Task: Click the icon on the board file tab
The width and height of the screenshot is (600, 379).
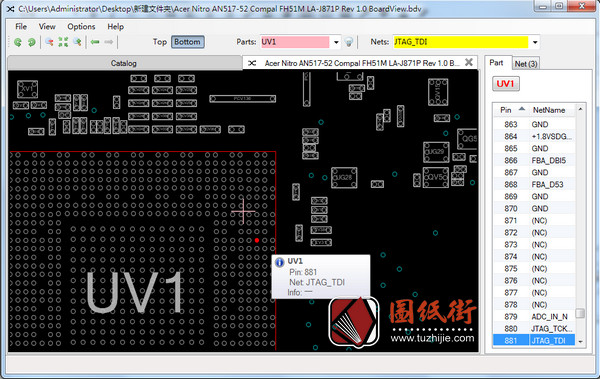Action: [252, 63]
